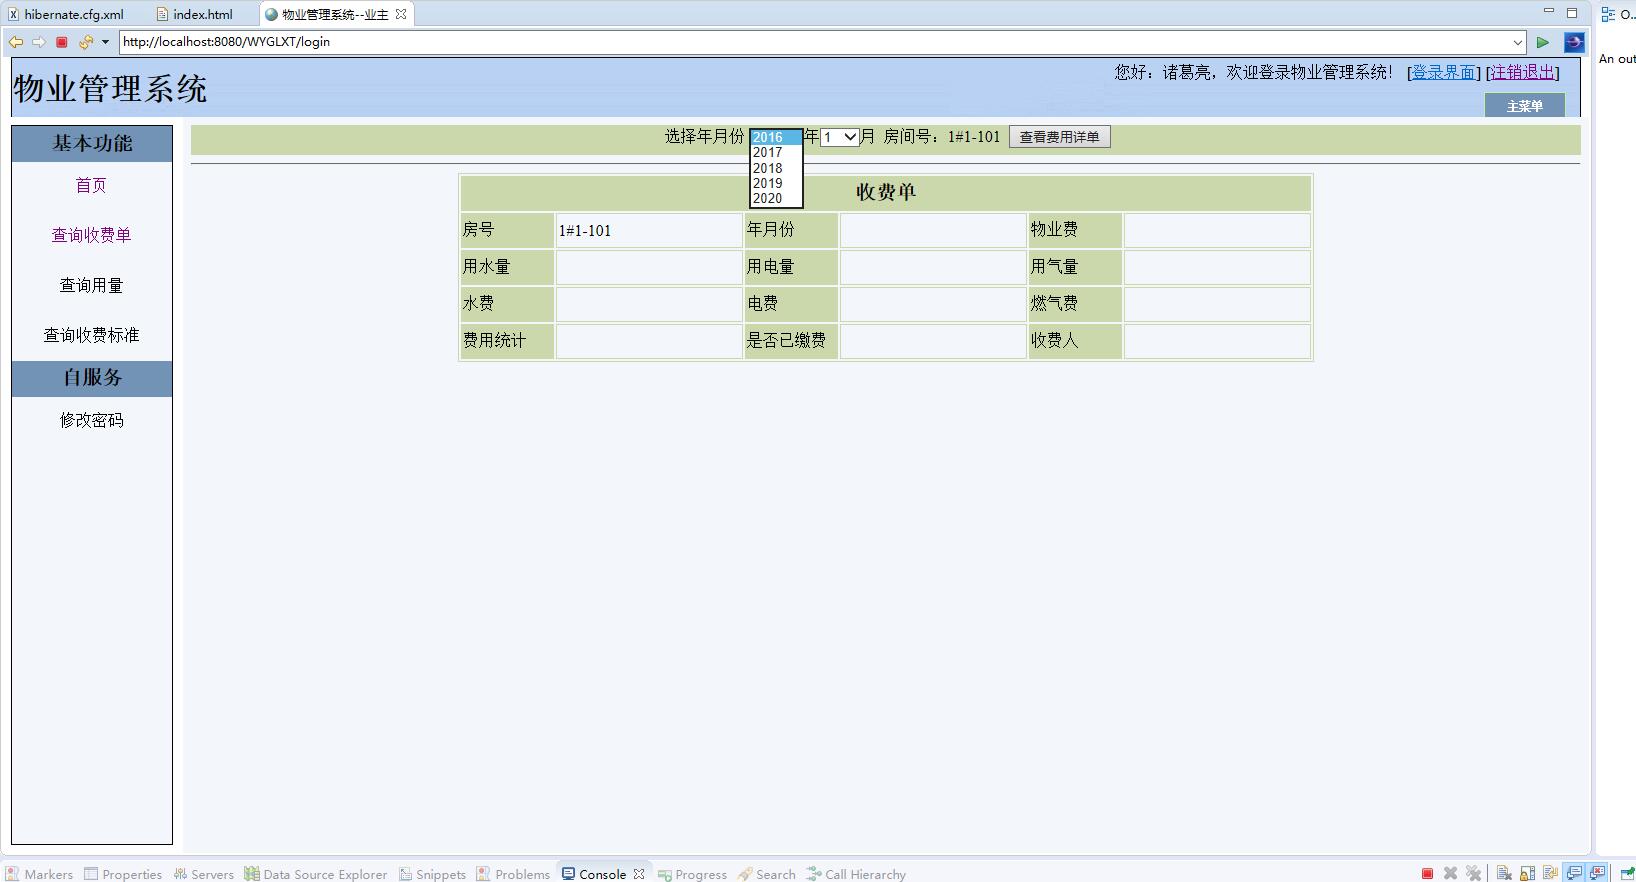Screen dimensions: 1636x882
Task: Click the 年月份 label cell
Action: (791, 230)
